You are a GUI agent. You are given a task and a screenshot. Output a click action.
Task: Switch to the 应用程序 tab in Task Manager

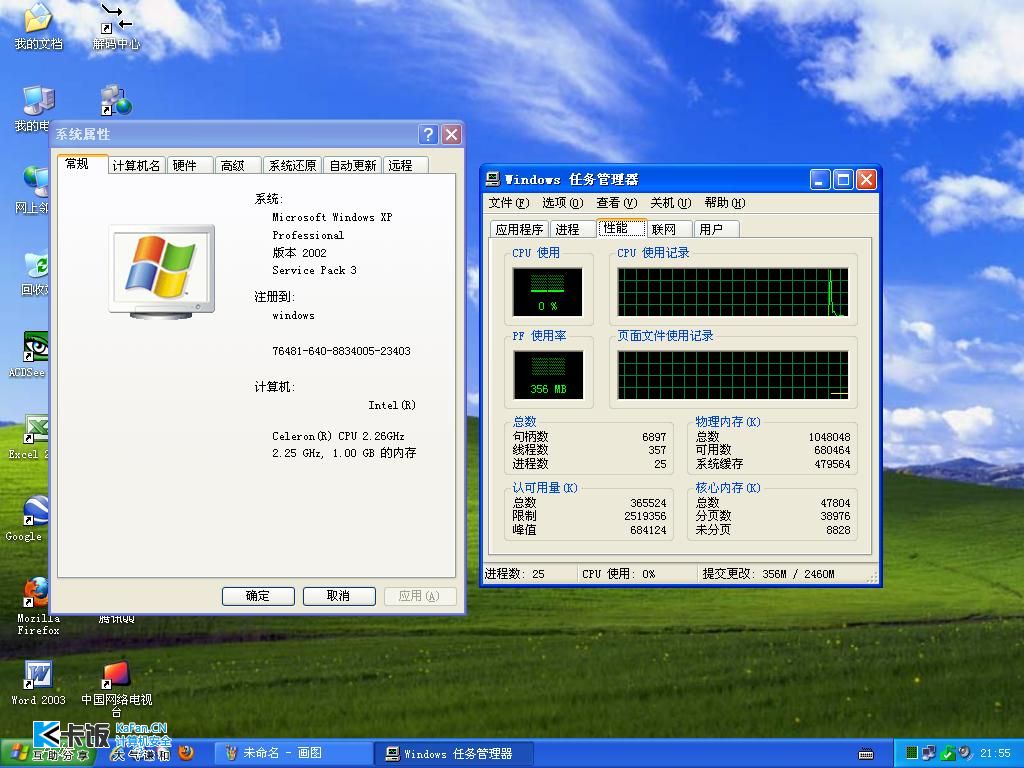pyautogui.click(x=519, y=229)
